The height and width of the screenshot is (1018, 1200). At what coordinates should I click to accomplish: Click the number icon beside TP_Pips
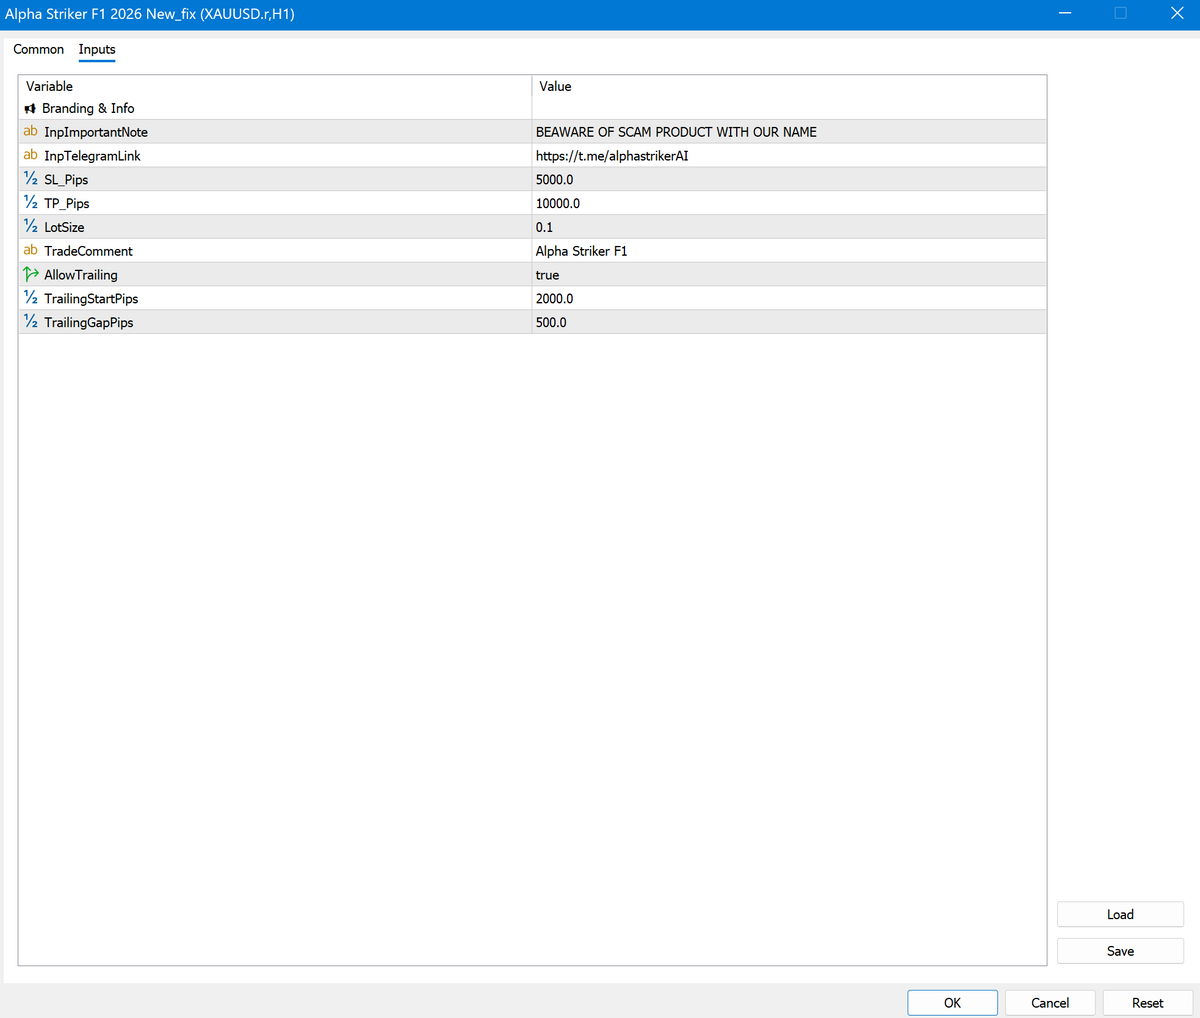coord(30,203)
